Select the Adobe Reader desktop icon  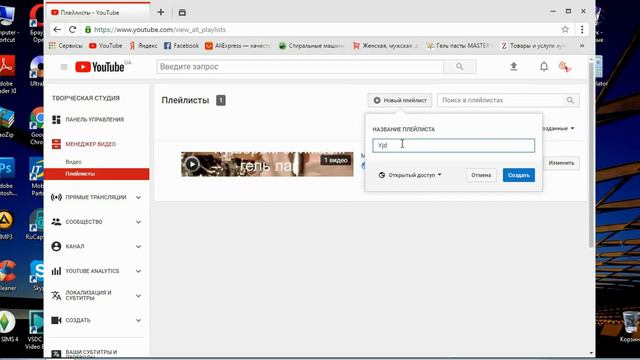[x=7, y=75]
